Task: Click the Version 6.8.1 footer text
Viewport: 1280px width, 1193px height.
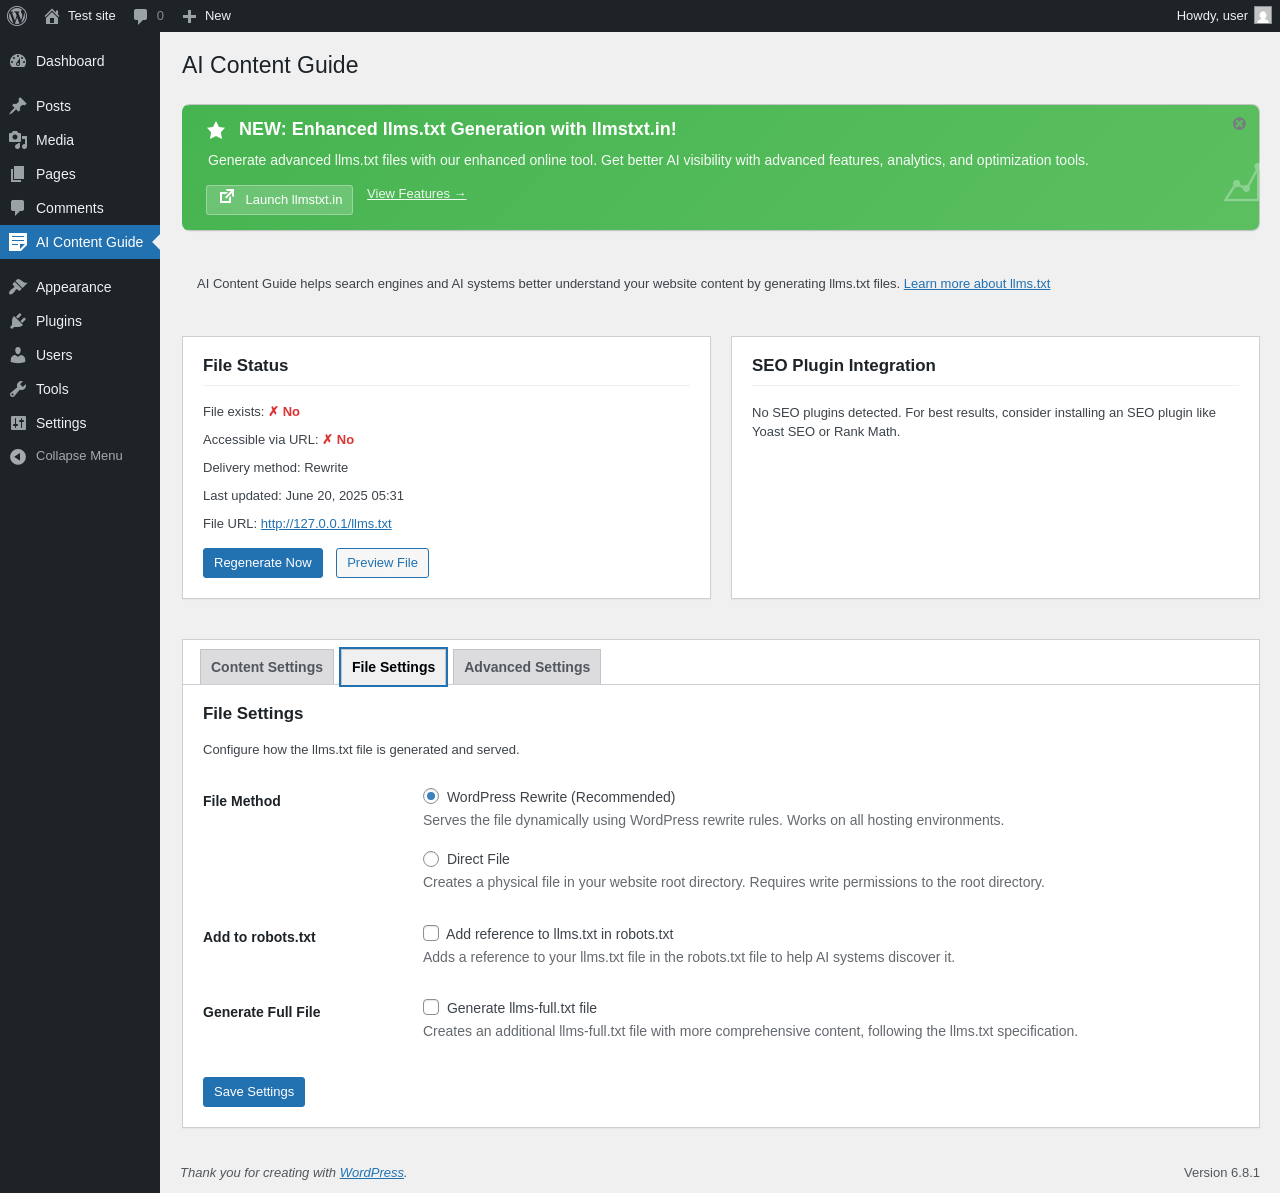Action: click(1222, 1173)
